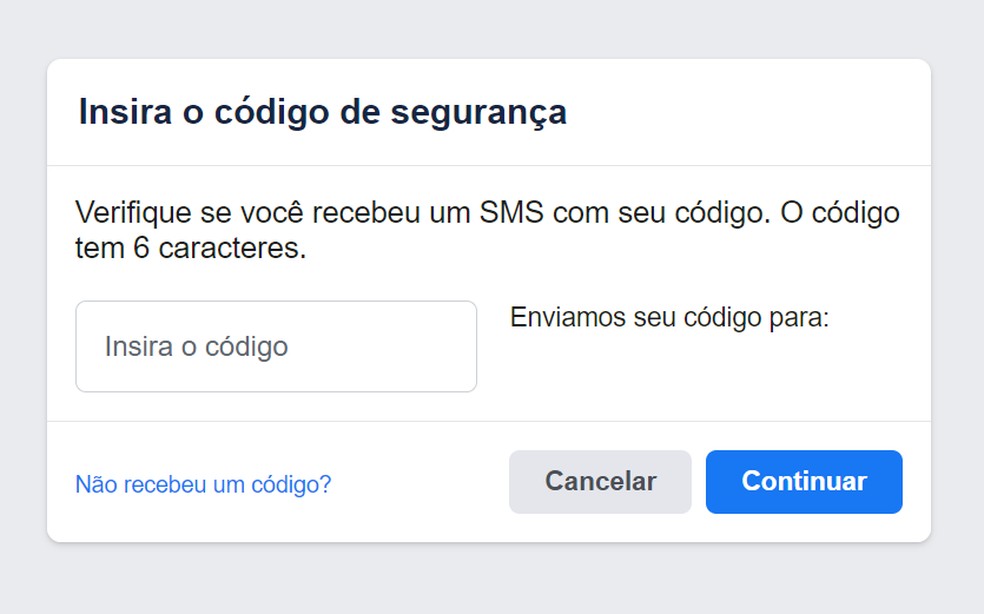984x614 pixels.
Task: Select the instruction text about the SMS code
Action: [x=487, y=212]
